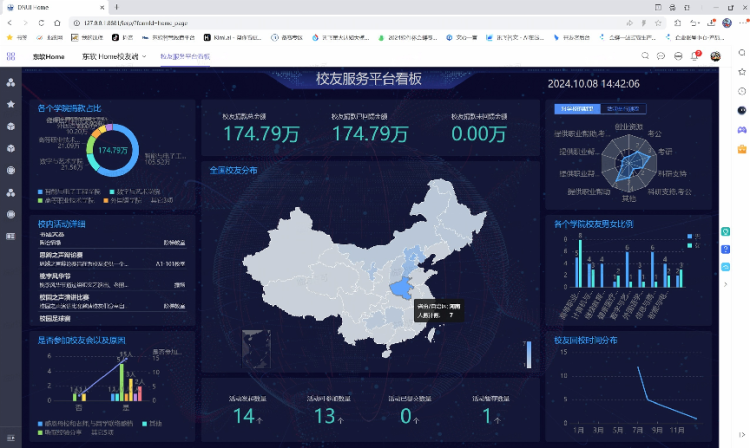
Task: Toggle the cyan legend entry of donut chart
Action: 135,192
